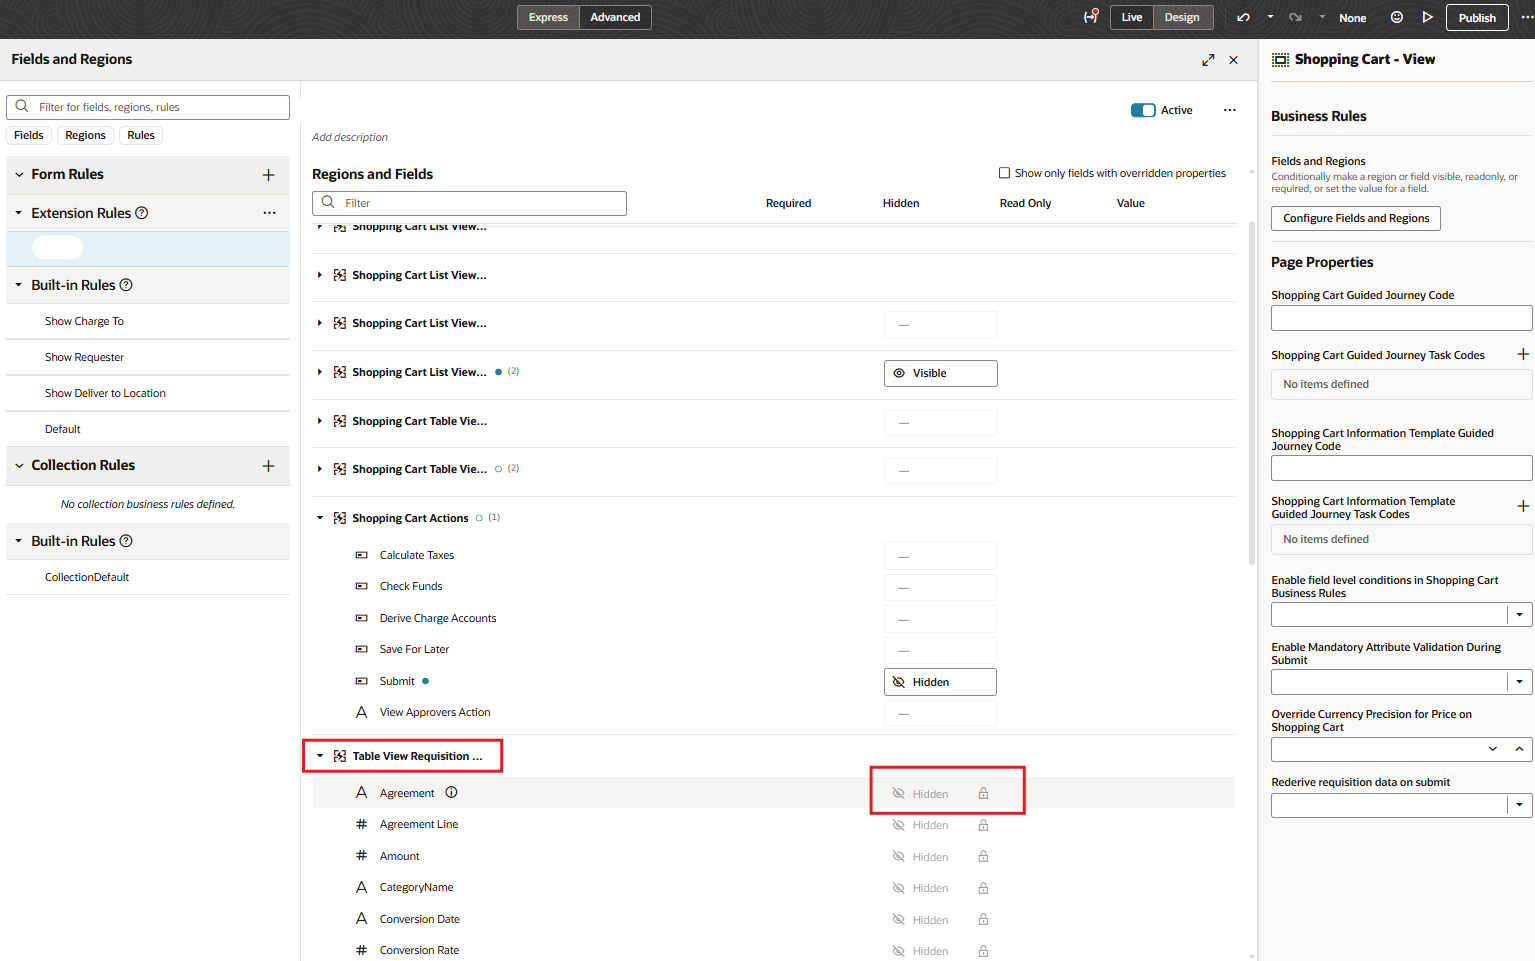
Task: Toggle Visible state on Shopping Cart List View row
Action: (x=940, y=373)
